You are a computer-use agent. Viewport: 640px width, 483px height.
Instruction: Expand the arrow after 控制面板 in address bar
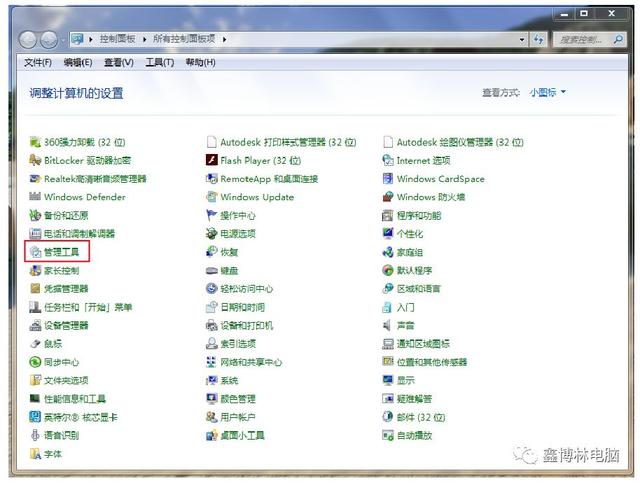[144, 39]
